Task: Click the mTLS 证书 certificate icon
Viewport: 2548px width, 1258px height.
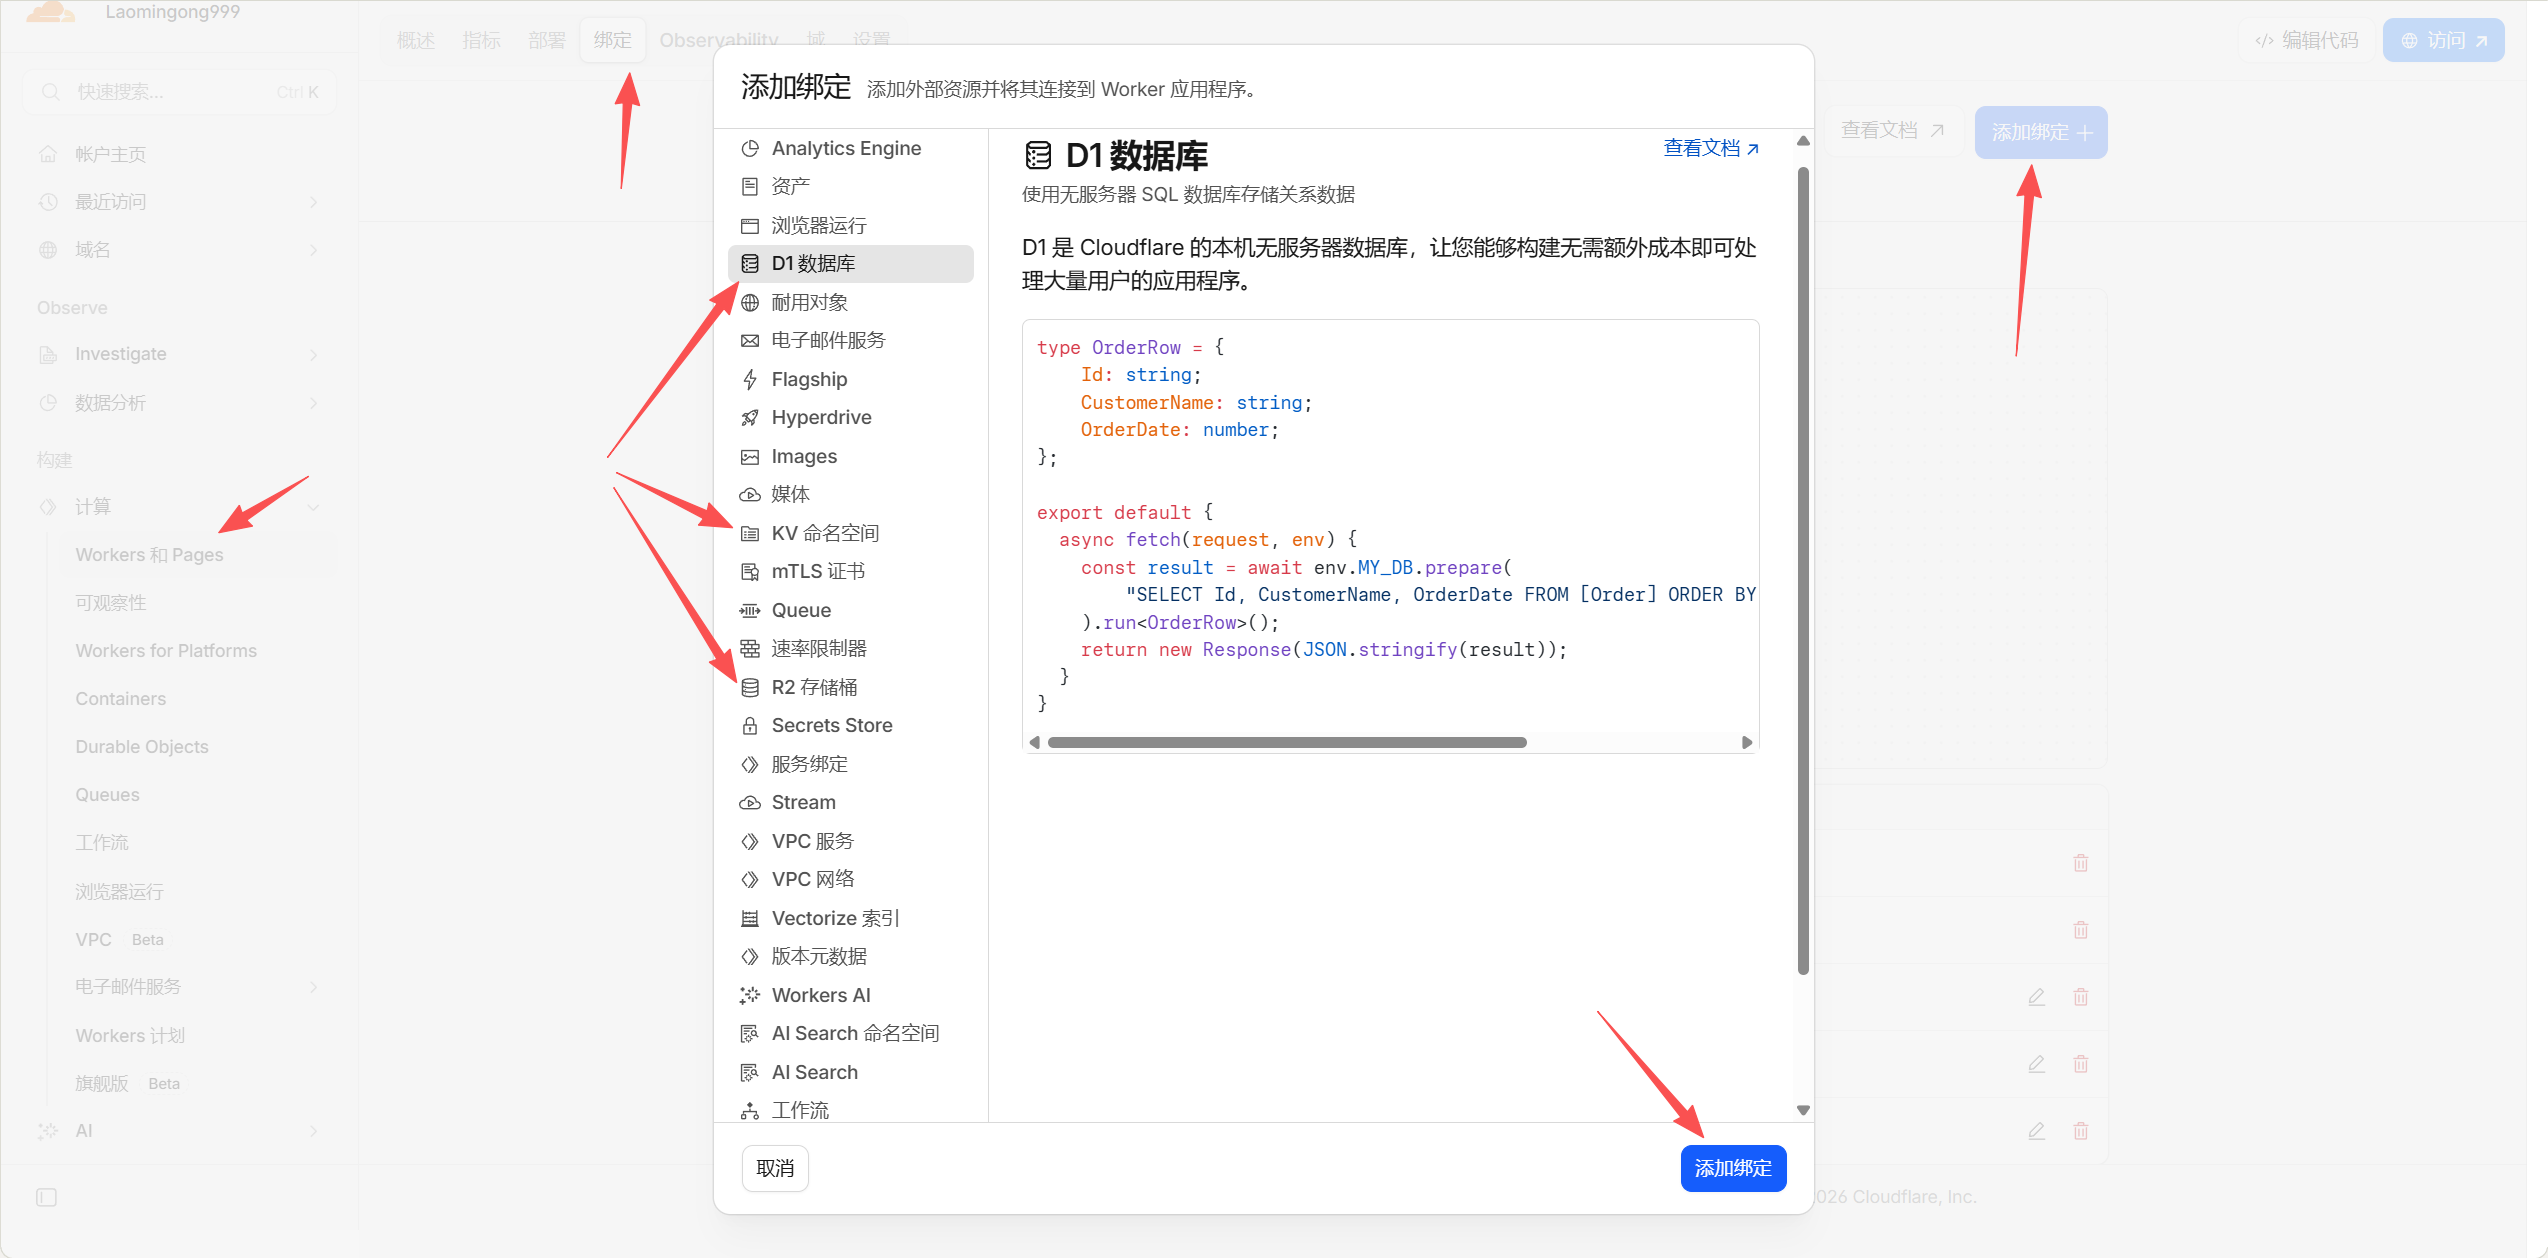Action: (x=750, y=572)
